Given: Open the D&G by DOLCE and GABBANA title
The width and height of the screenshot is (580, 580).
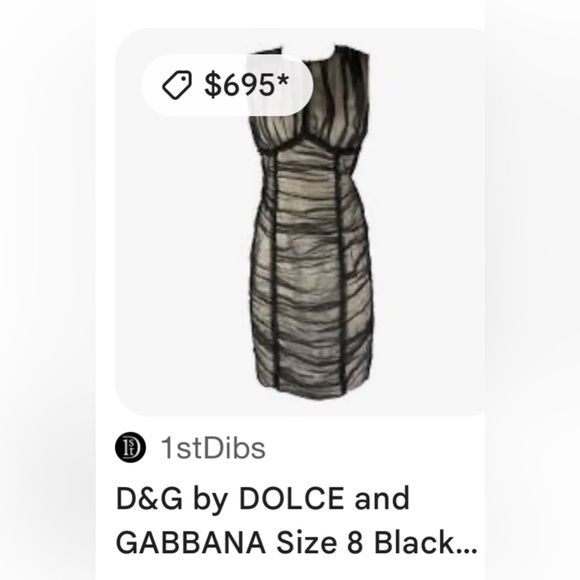Looking at the screenshot, I should tap(296, 520).
